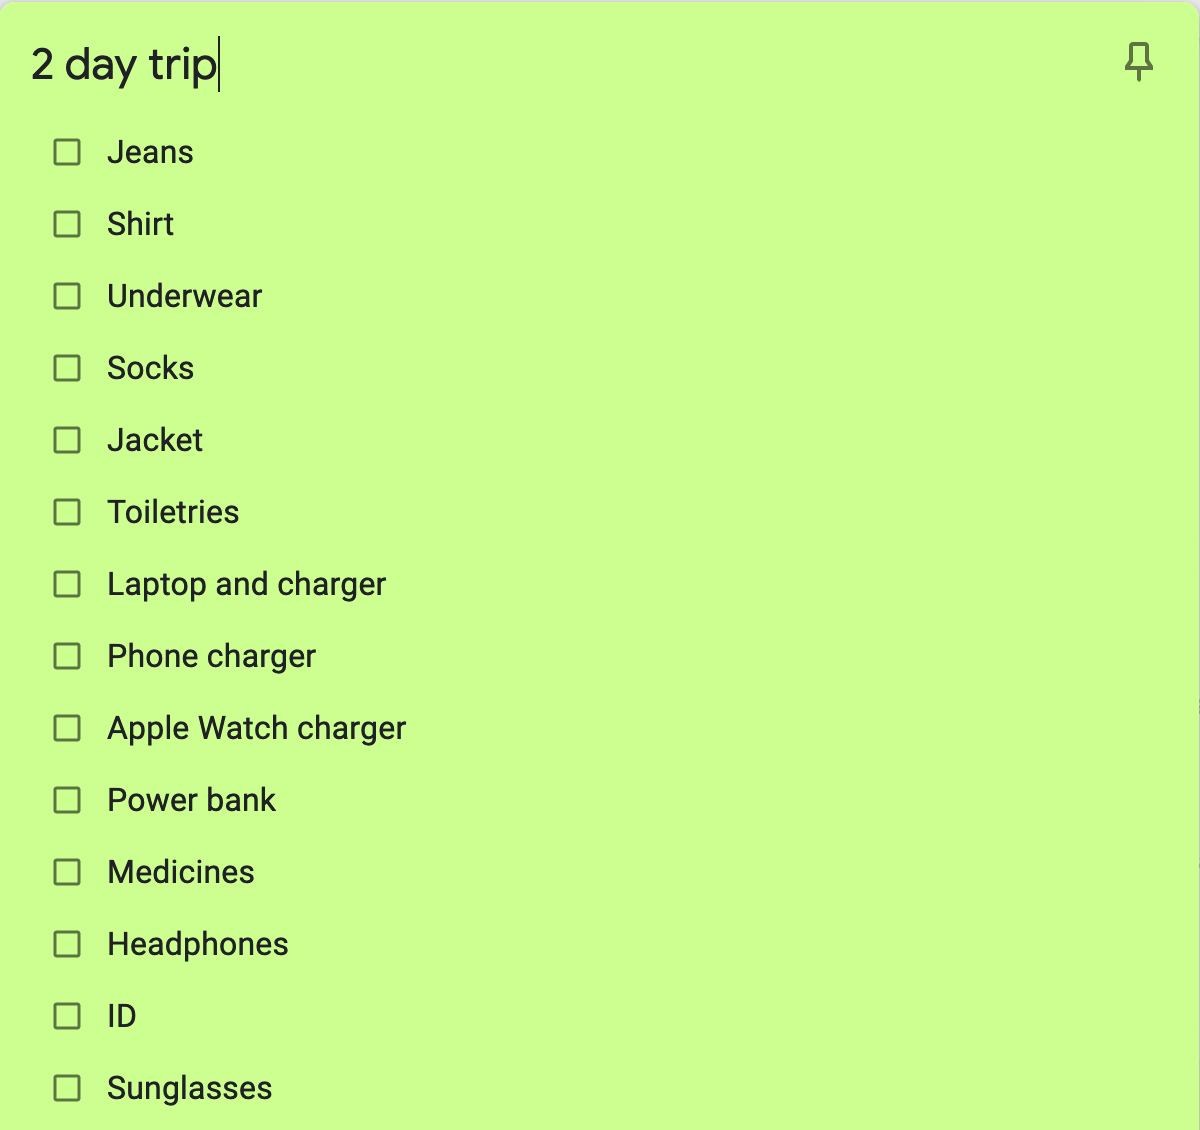
Task: Check off Toiletries
Action: [67, 512]
